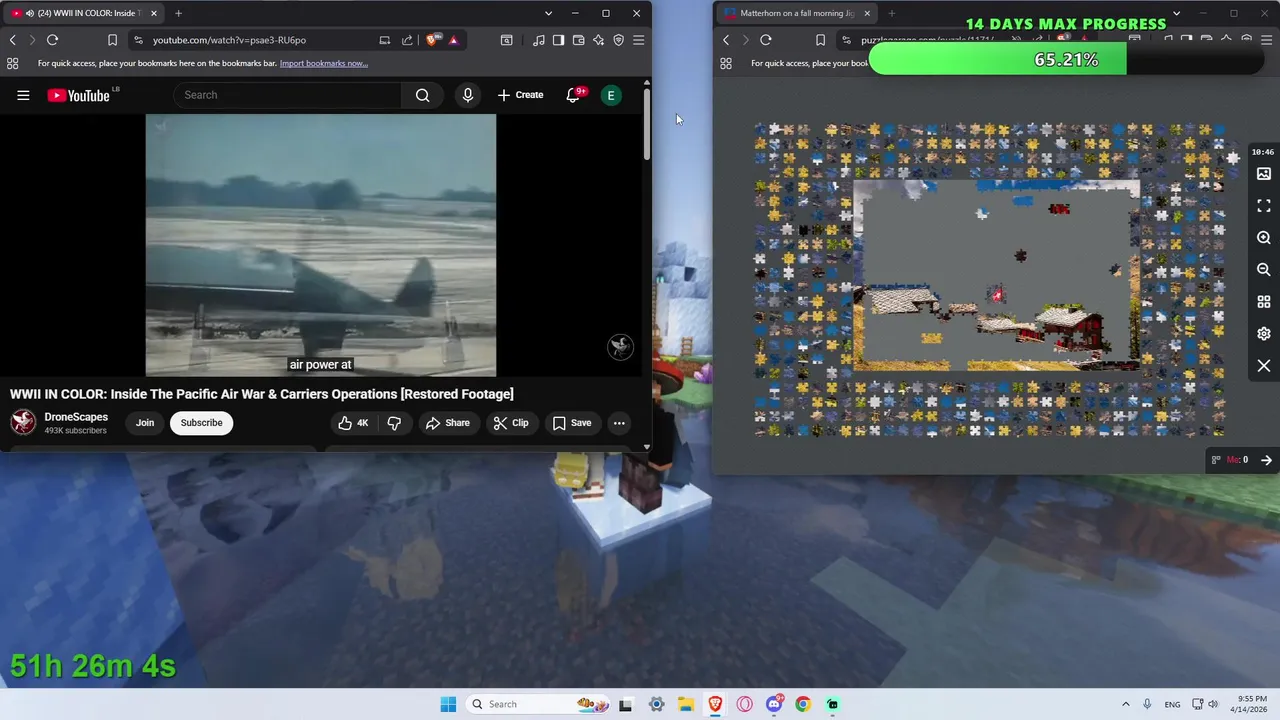The width and height of the screenshot is (1280, 720).
Task: Show the puzzle preview image
Action: click(1264, 174)
